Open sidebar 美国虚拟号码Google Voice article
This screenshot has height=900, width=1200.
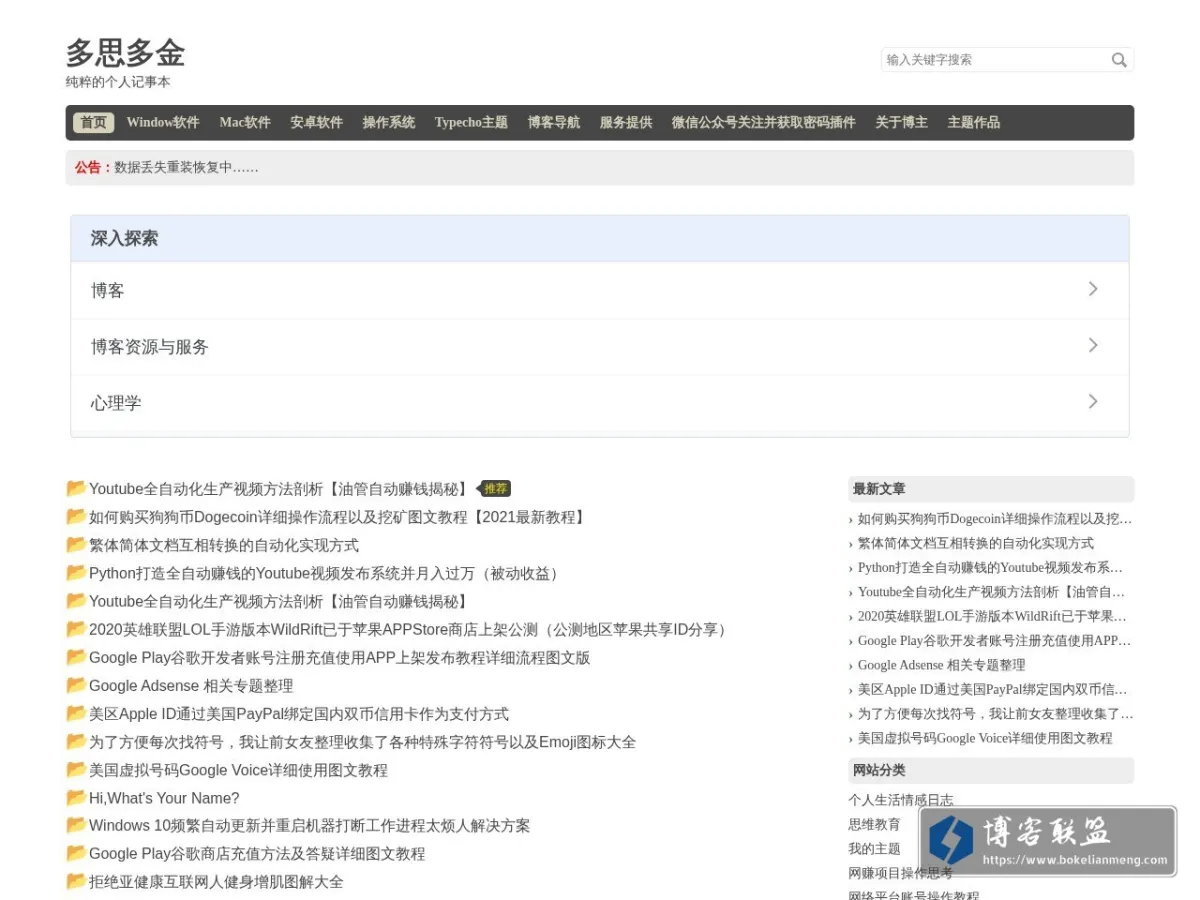click(x=985, y=738)
